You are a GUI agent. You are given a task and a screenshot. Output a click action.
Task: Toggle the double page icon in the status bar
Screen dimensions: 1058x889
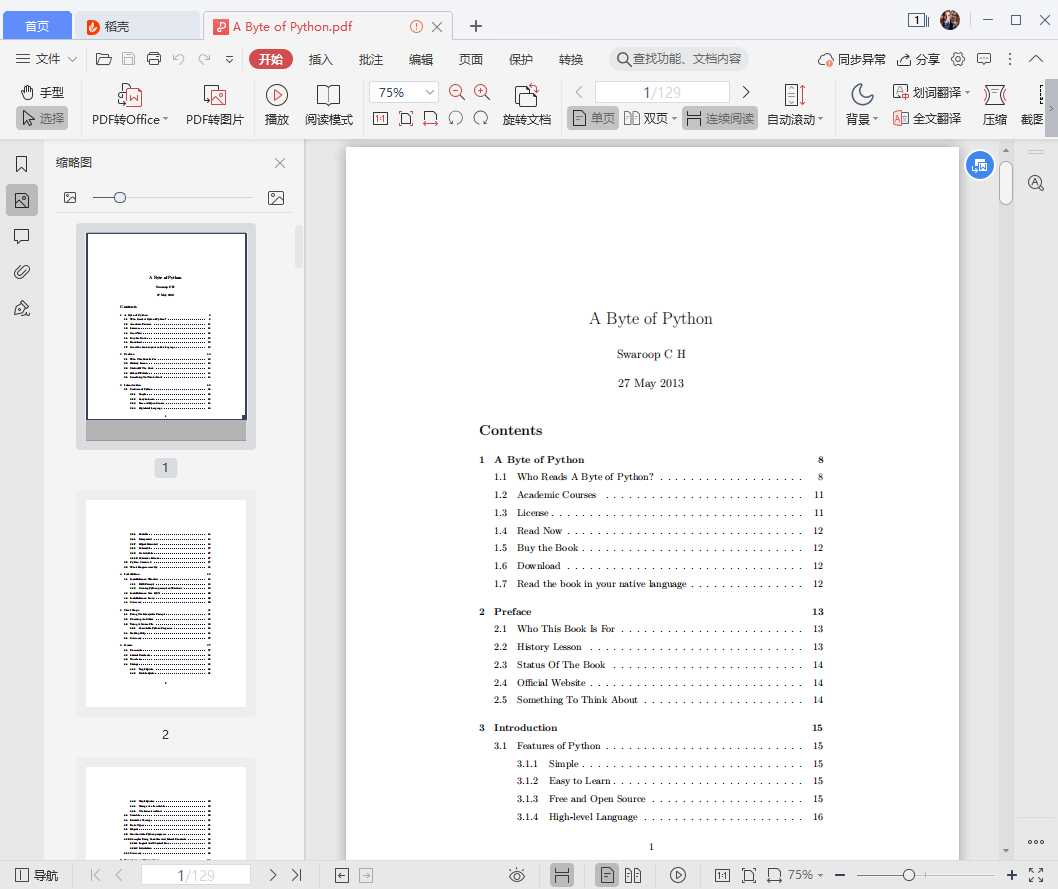click(633, 876)
